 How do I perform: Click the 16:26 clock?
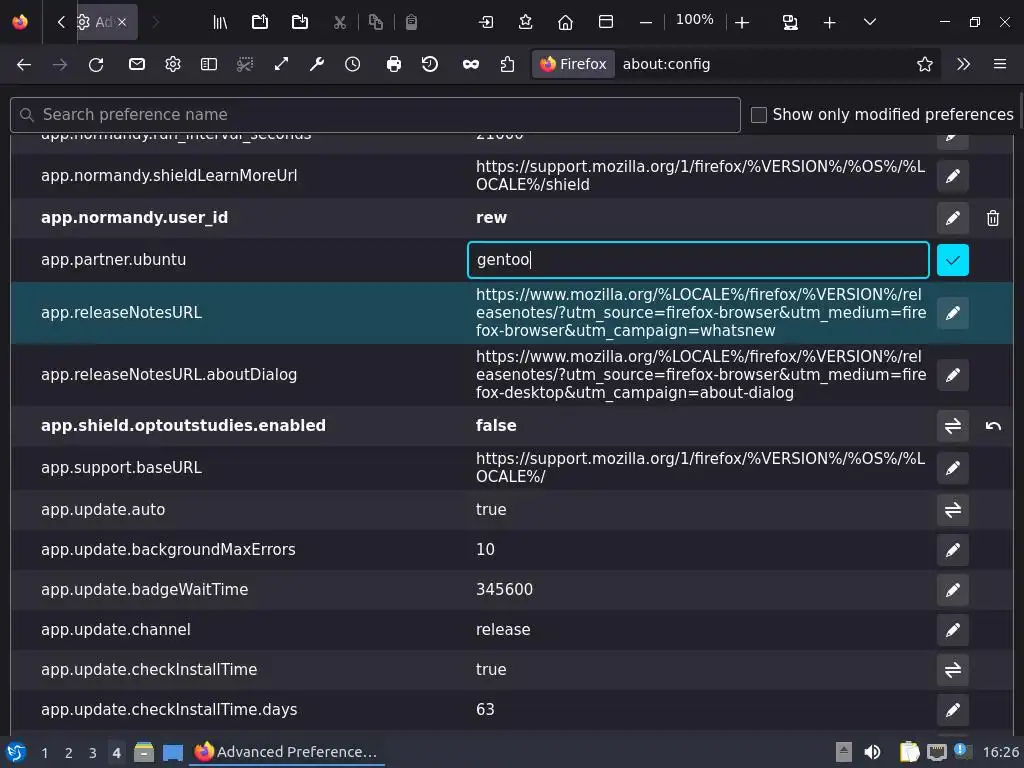(x=1000, y=752)
